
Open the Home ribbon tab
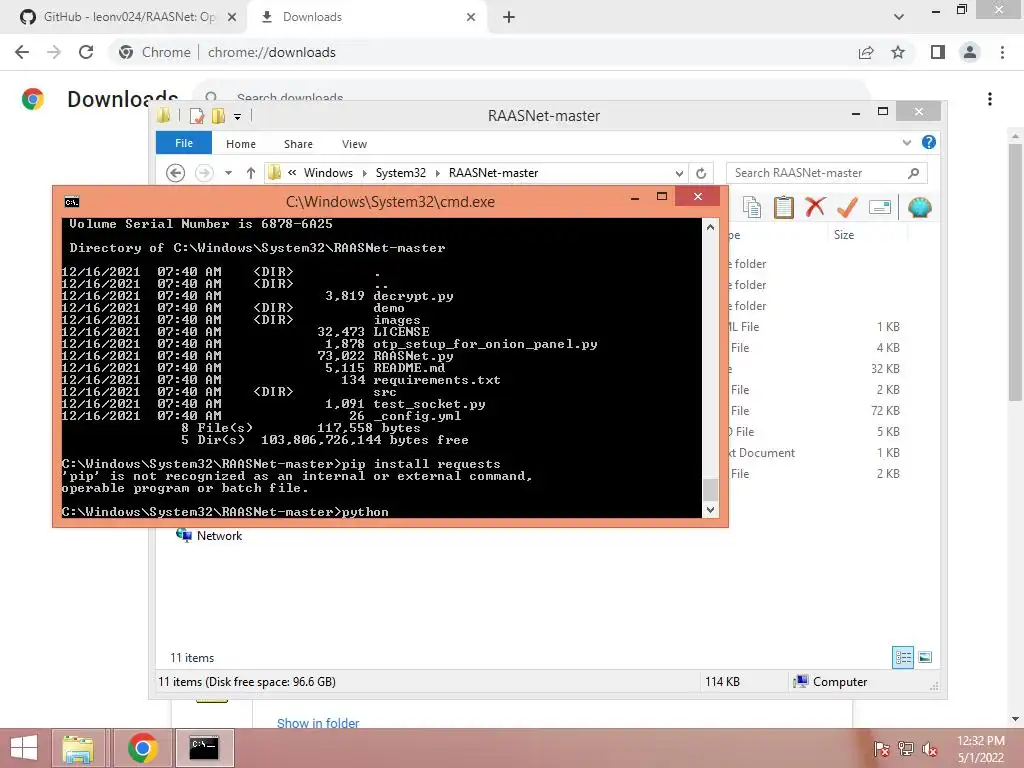240,144
